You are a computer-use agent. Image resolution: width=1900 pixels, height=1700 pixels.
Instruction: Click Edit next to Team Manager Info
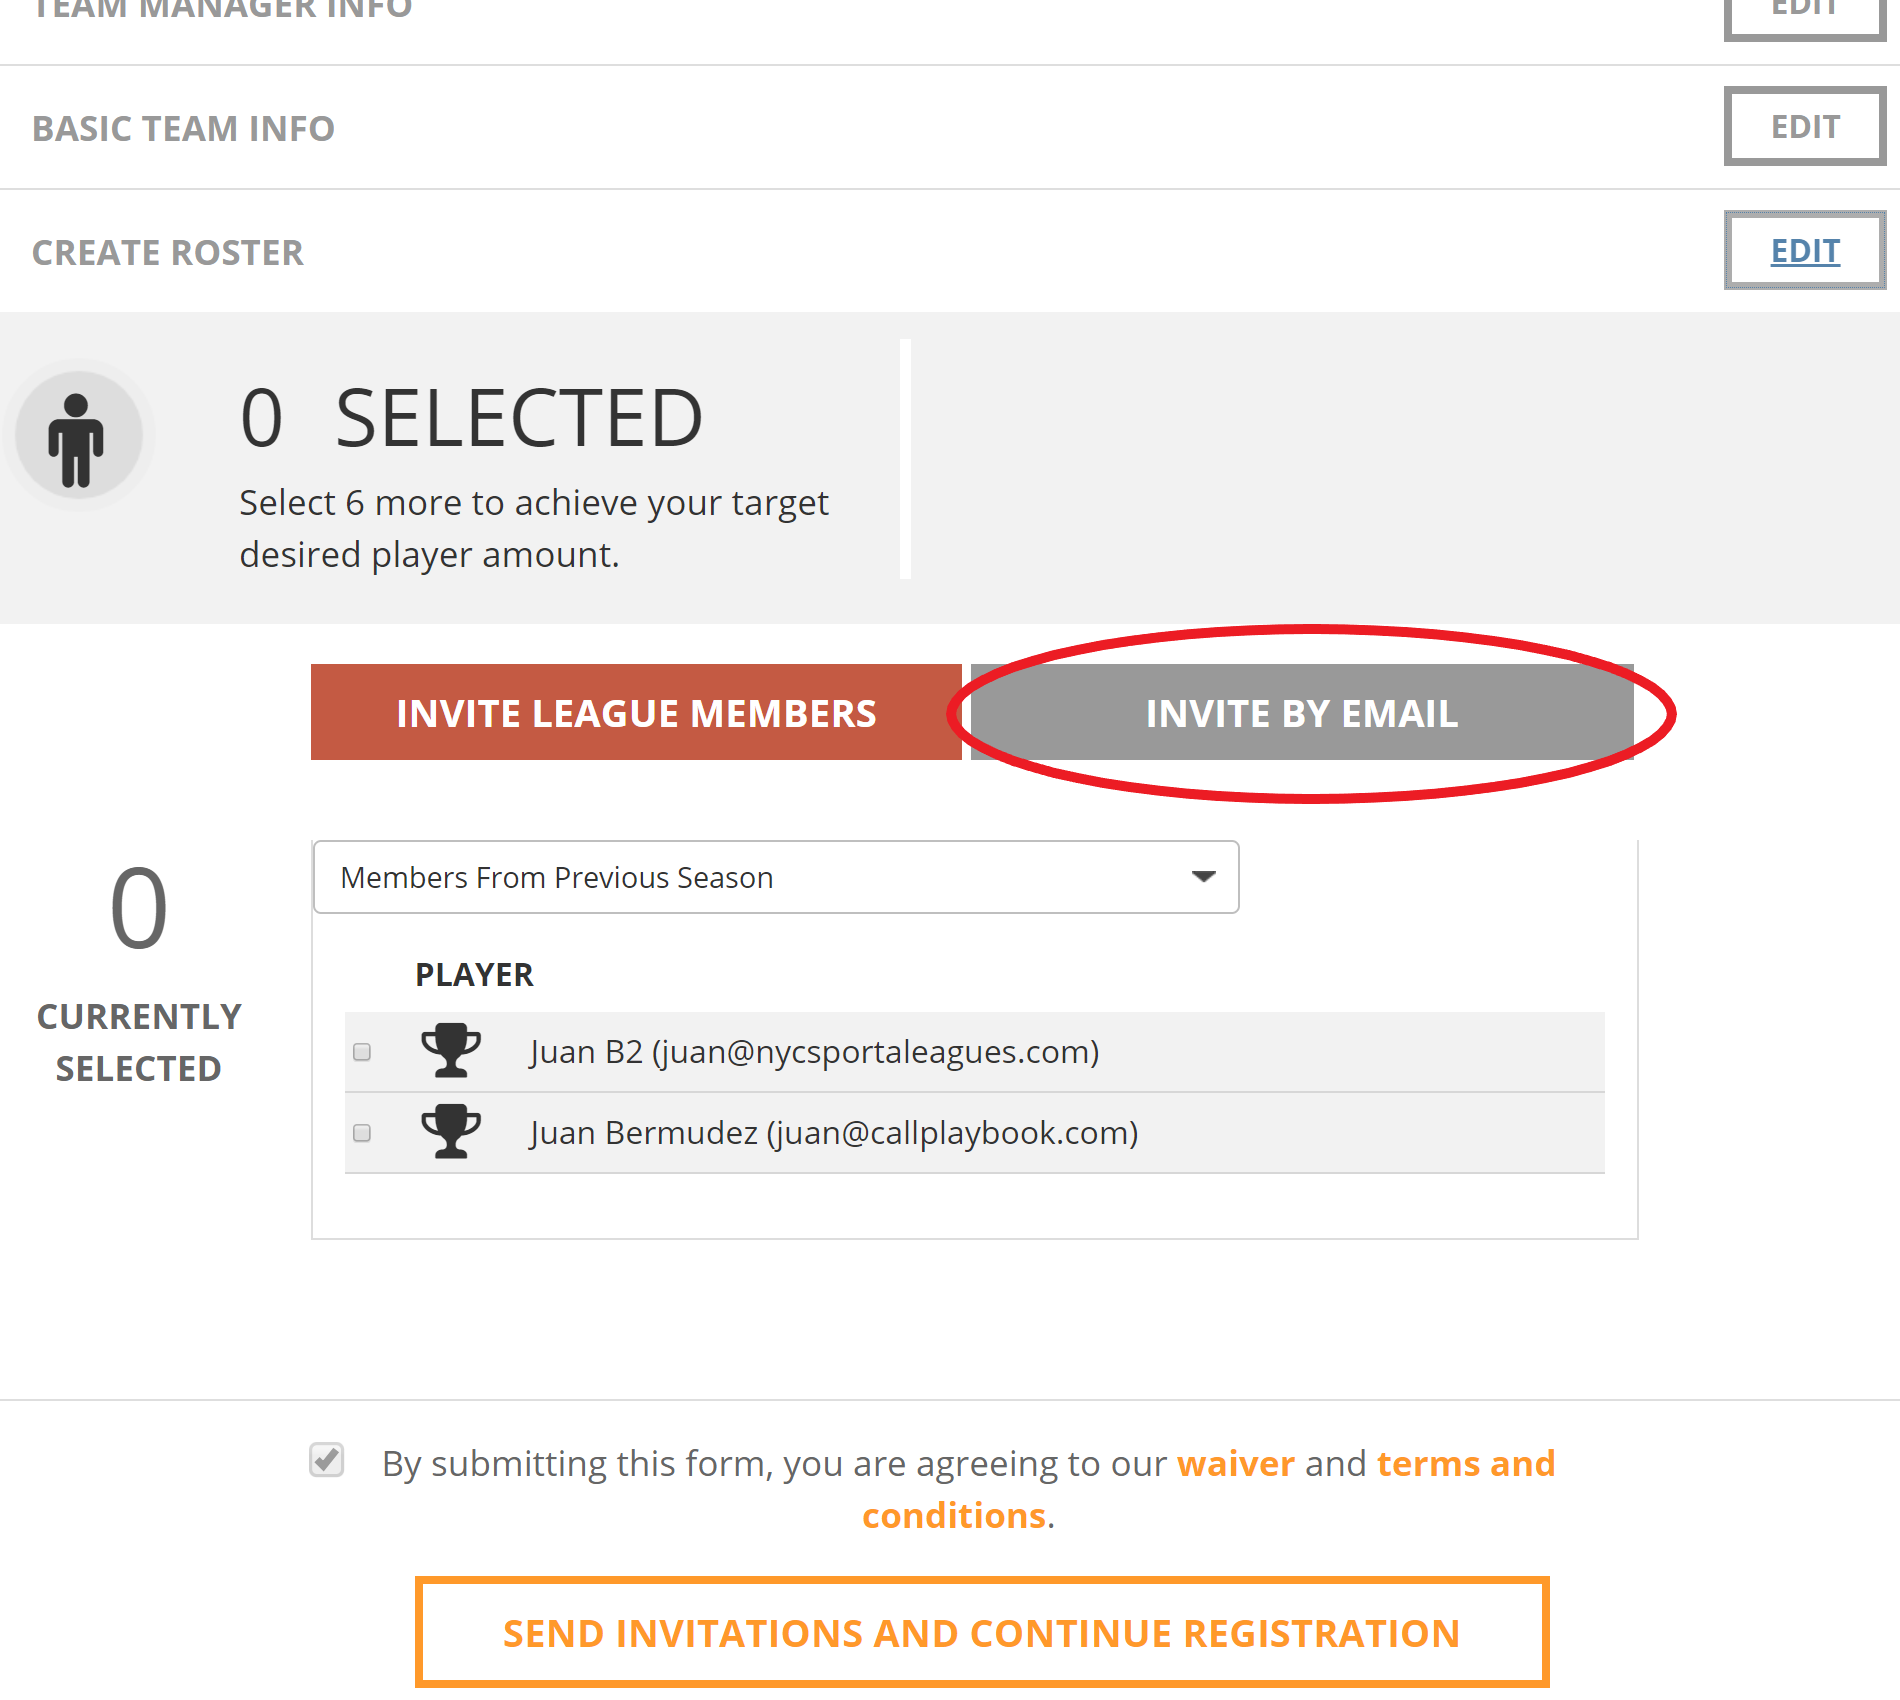click(x=1804, y=8)
